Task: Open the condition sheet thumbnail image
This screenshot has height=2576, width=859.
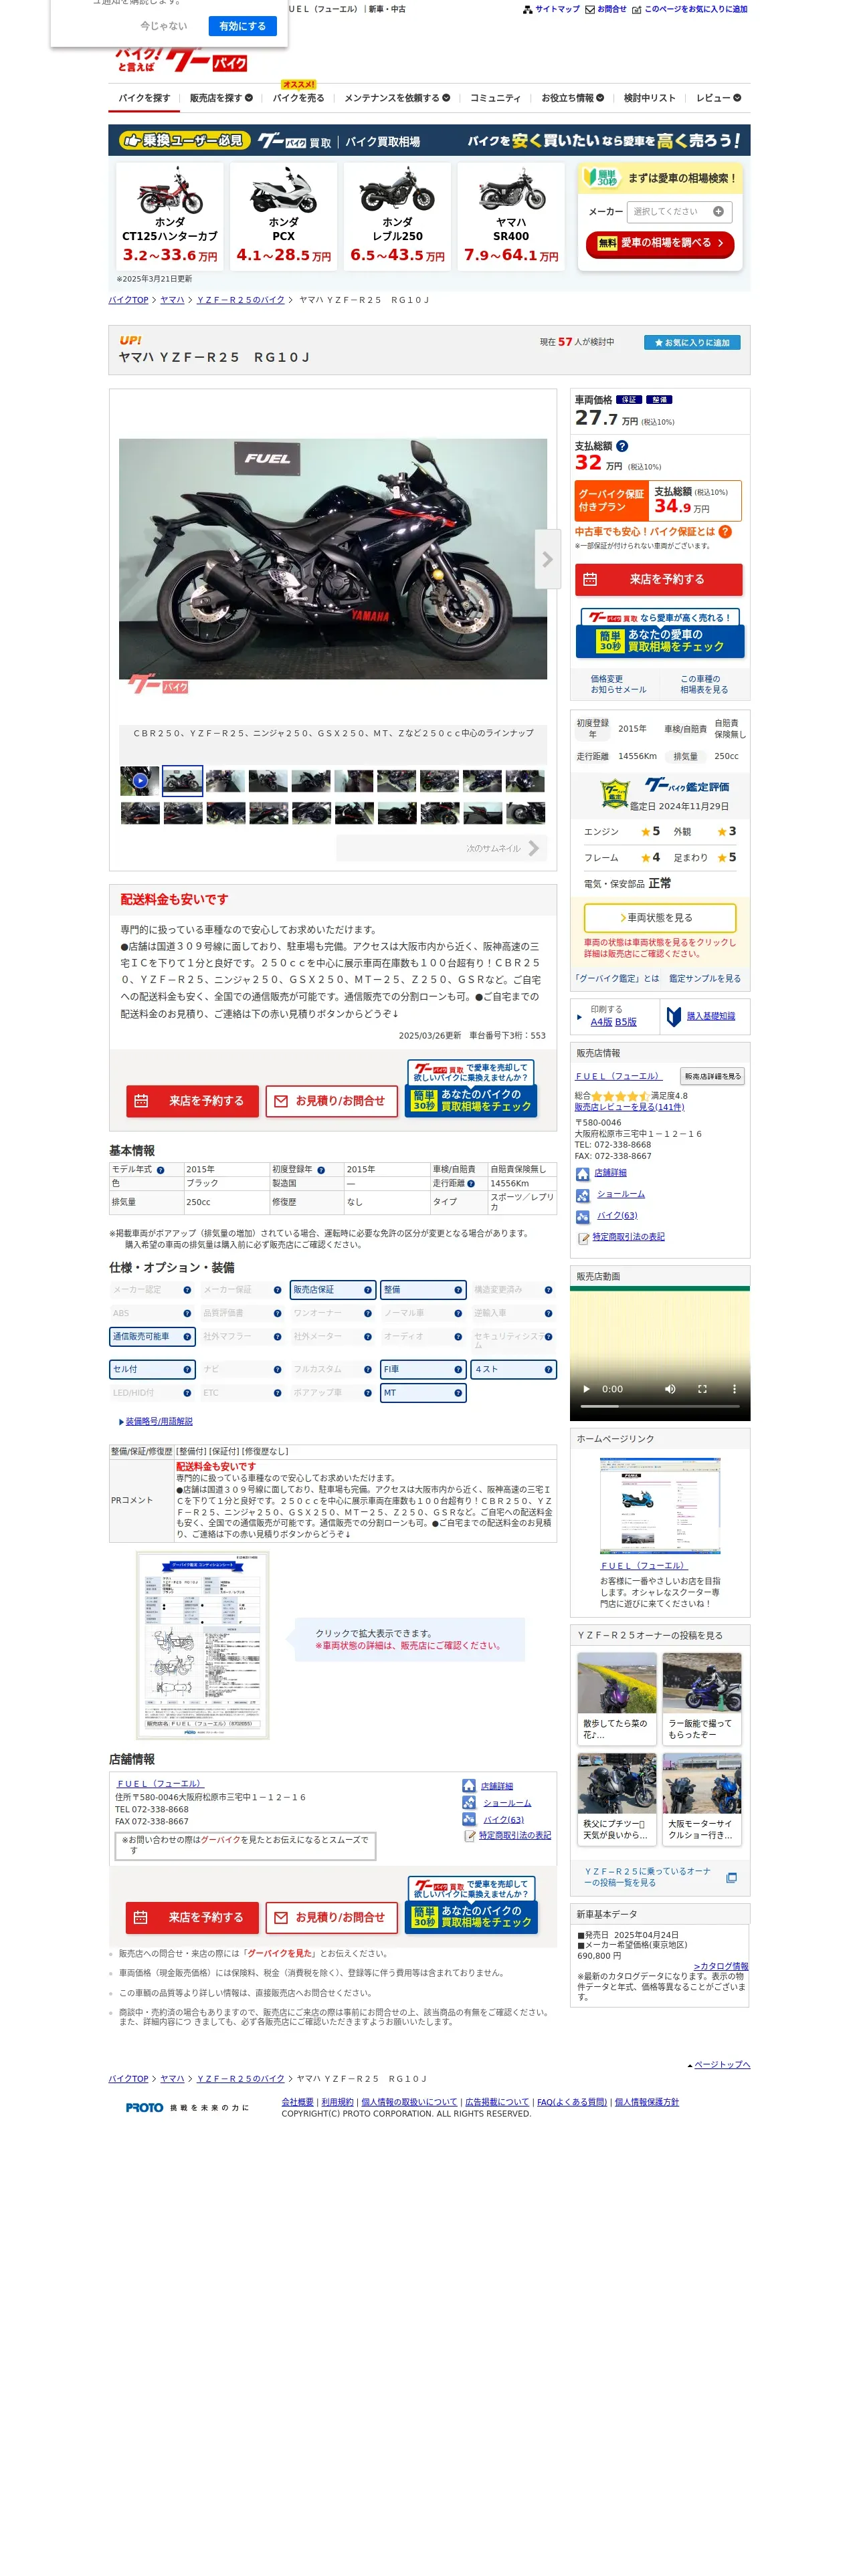Action: pyautogui.click(x=203, y=1645)
